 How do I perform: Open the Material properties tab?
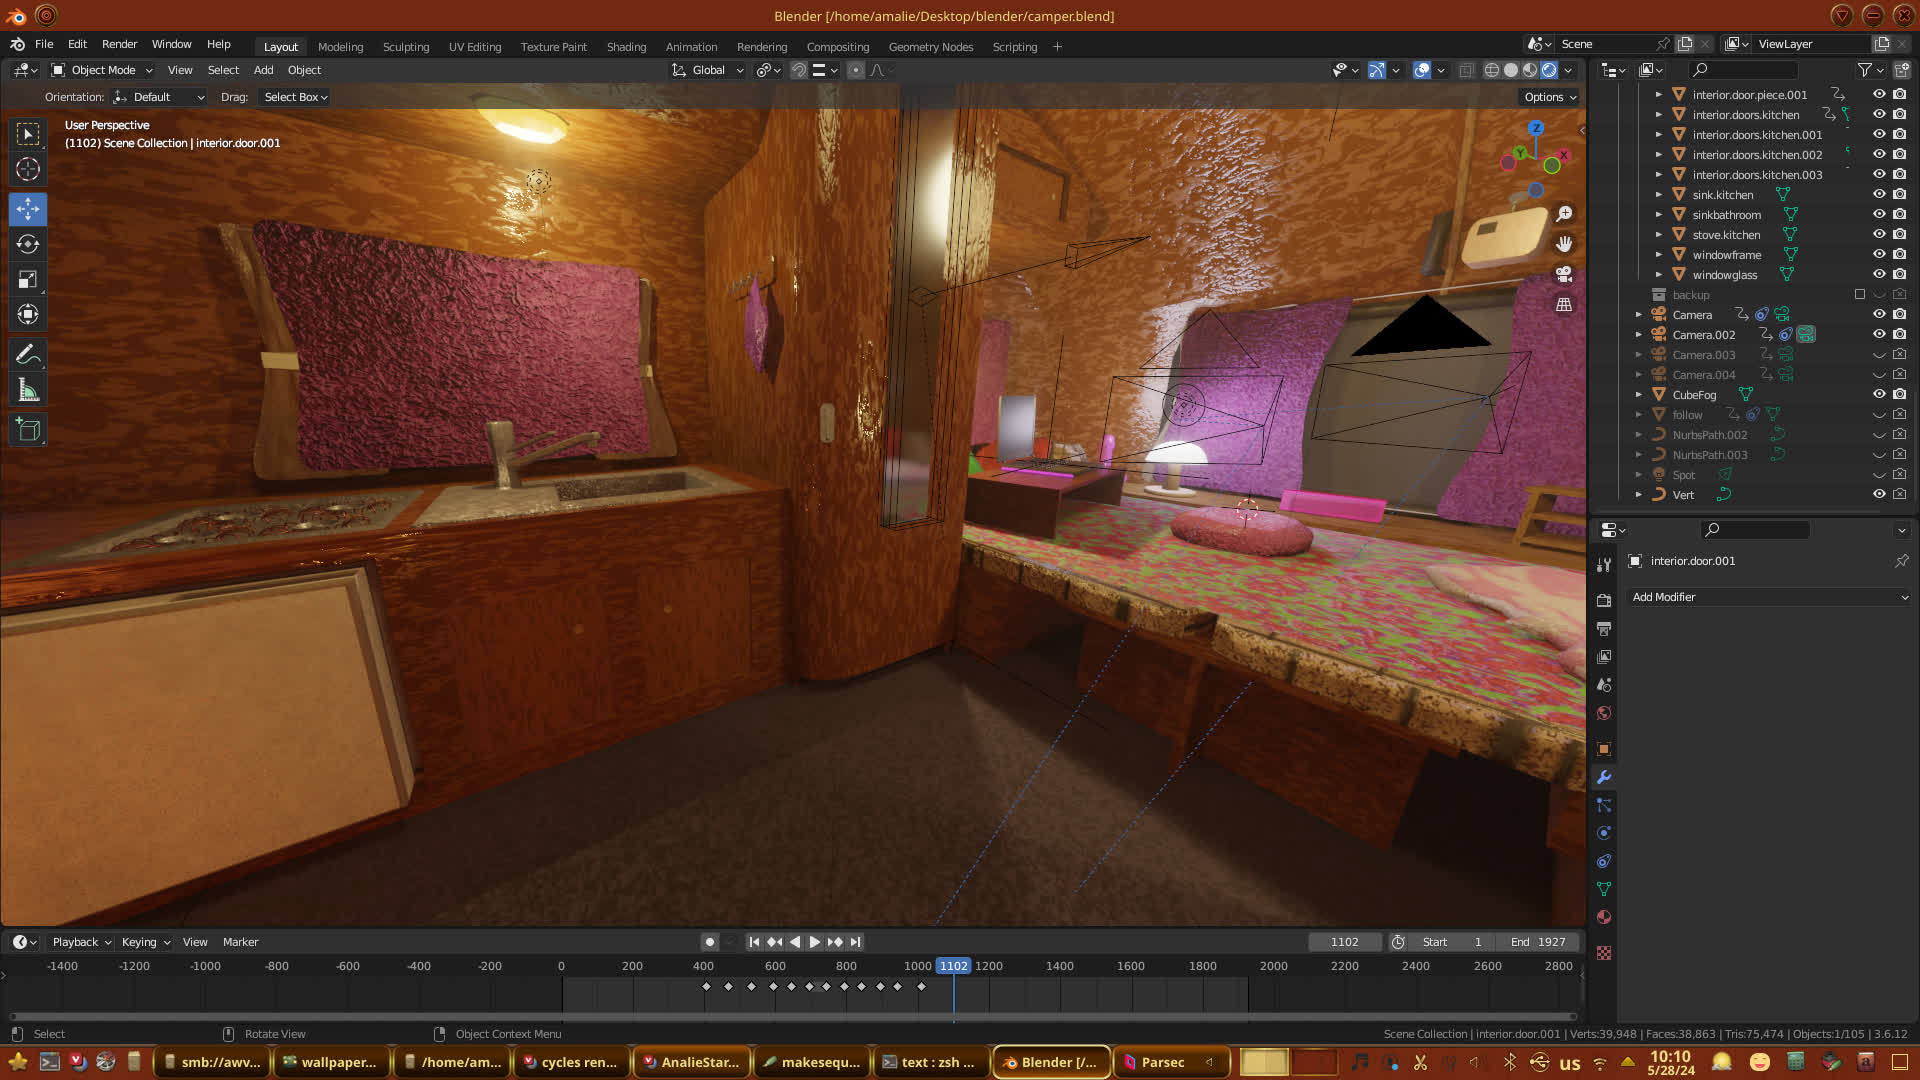[1604, 917]
